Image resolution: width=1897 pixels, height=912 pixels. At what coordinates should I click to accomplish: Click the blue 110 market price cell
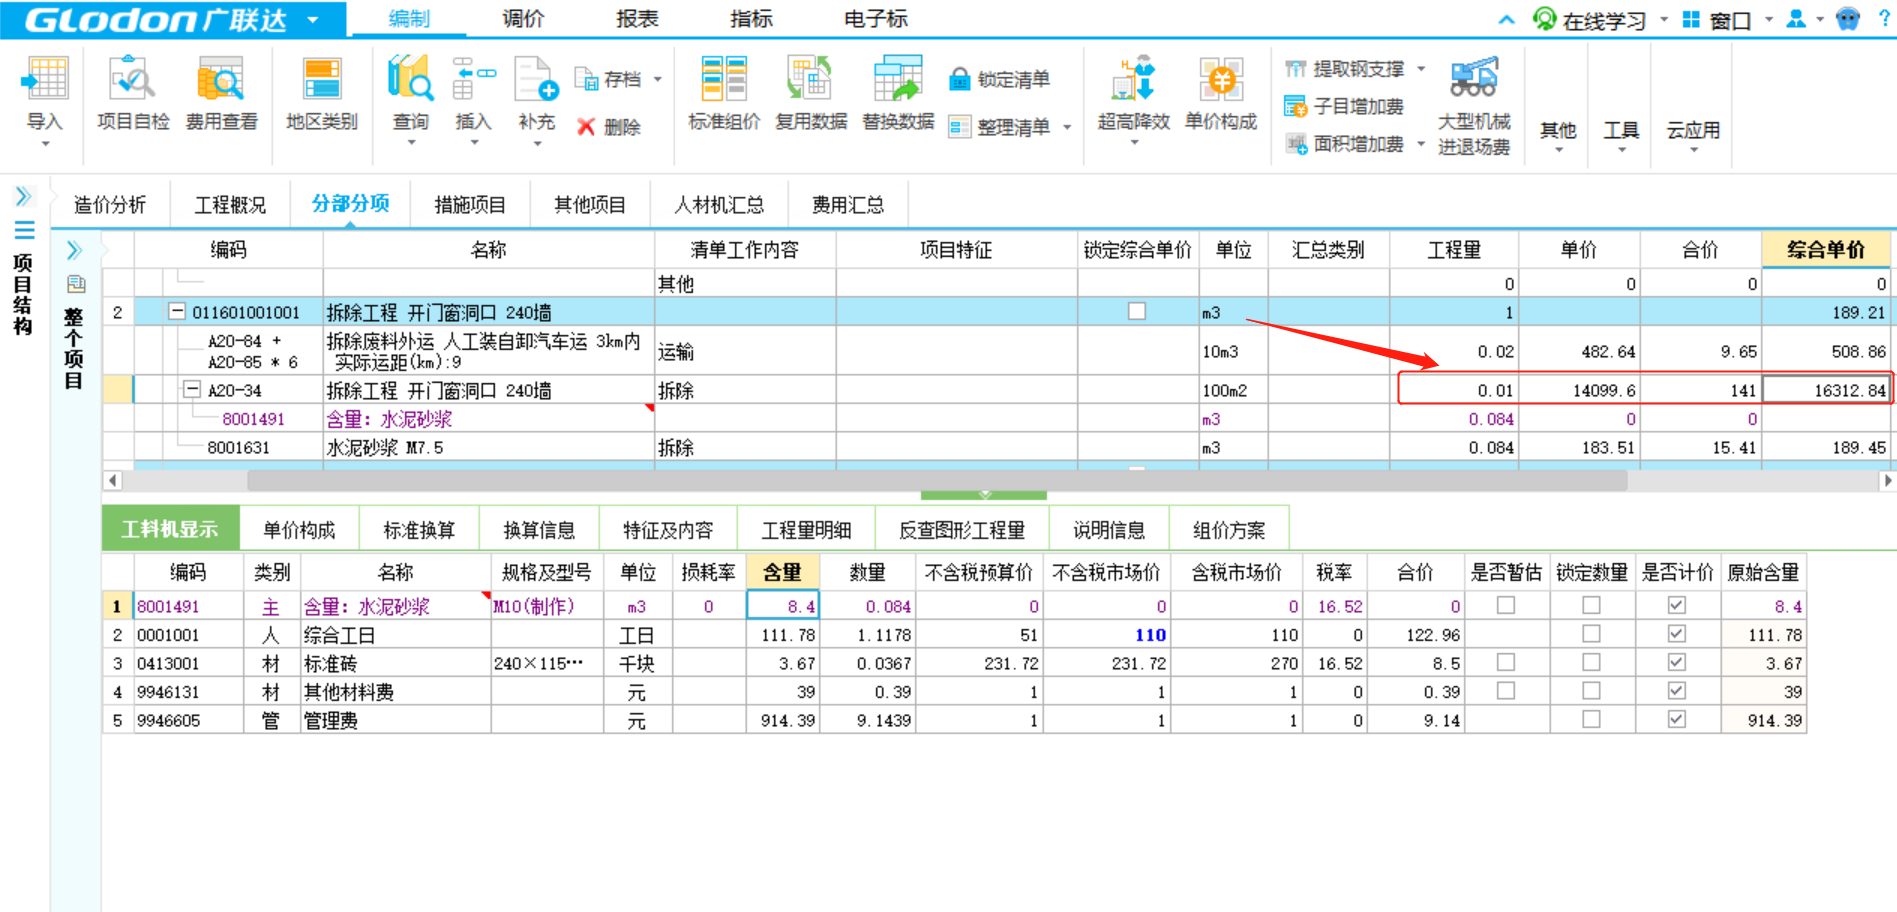pos(1106,634)
